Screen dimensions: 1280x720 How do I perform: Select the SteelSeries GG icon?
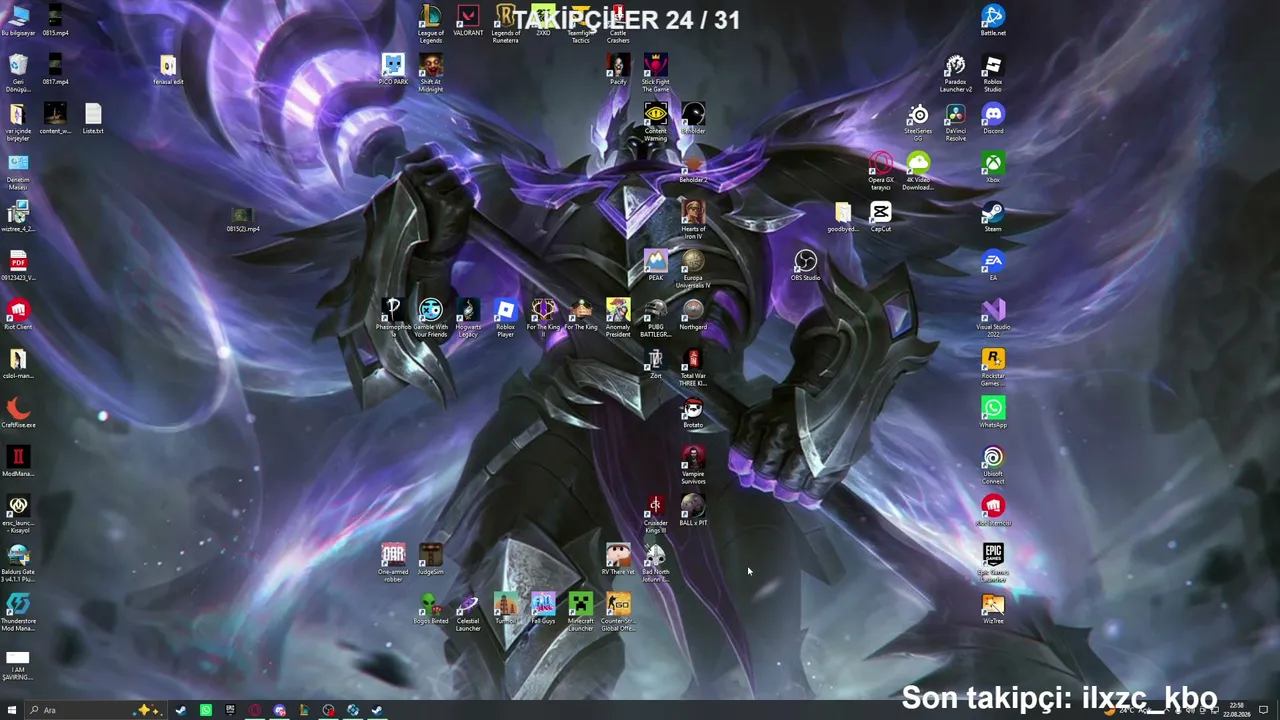(x=918, y=122)
